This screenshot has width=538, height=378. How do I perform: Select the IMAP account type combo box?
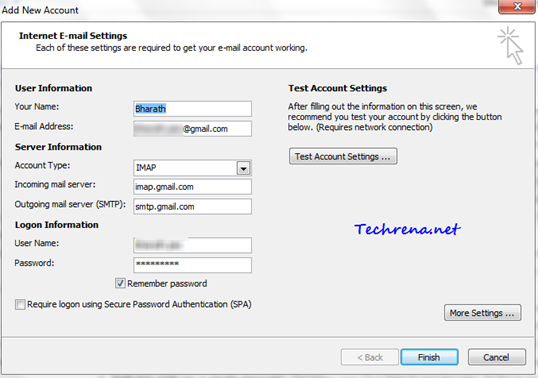point(192,168)
